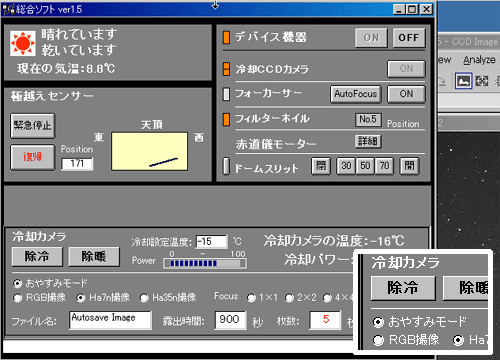Click the 露出時間 field showing 900
The image size is (500, 360).
coord(231,320)
